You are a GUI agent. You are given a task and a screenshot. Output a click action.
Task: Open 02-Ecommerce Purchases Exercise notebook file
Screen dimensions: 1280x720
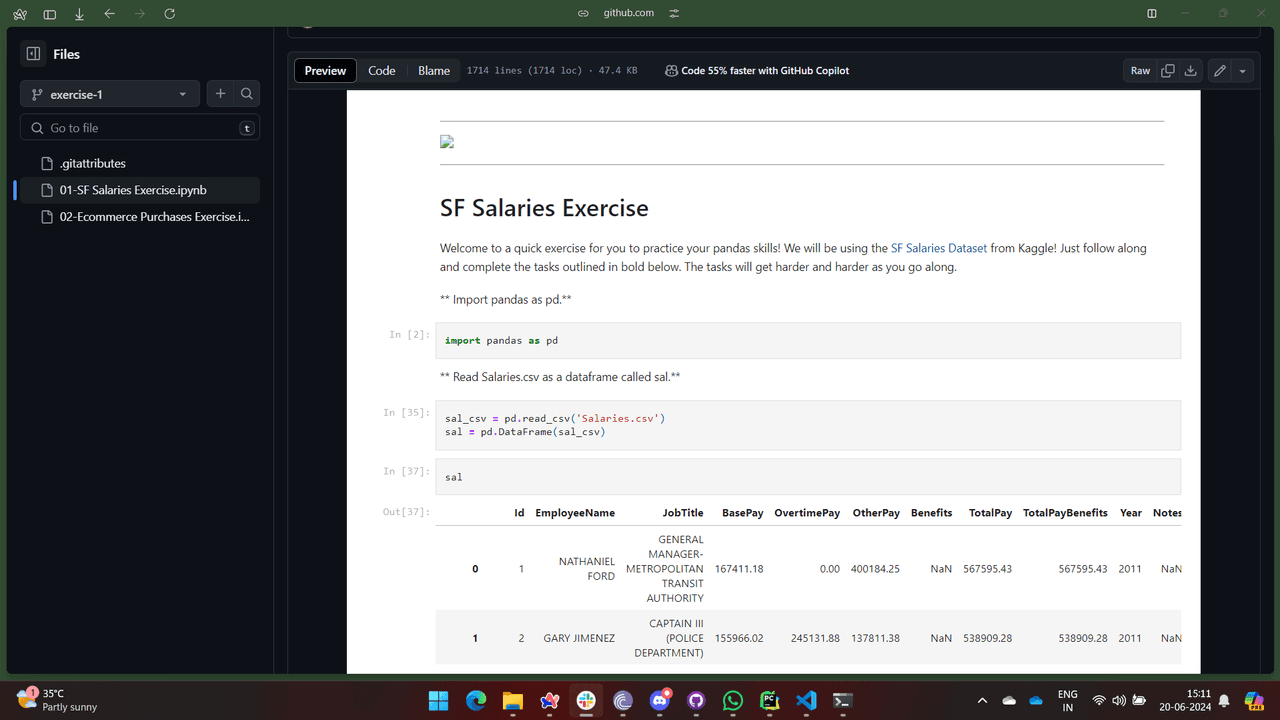tap(154, 217)
